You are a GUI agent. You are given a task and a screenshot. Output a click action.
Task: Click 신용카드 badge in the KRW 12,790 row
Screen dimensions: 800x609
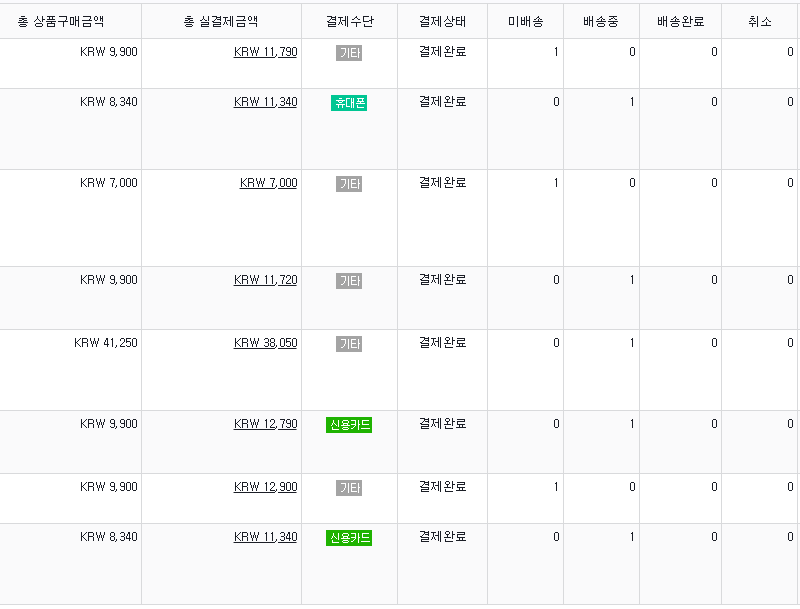point(349,425)
